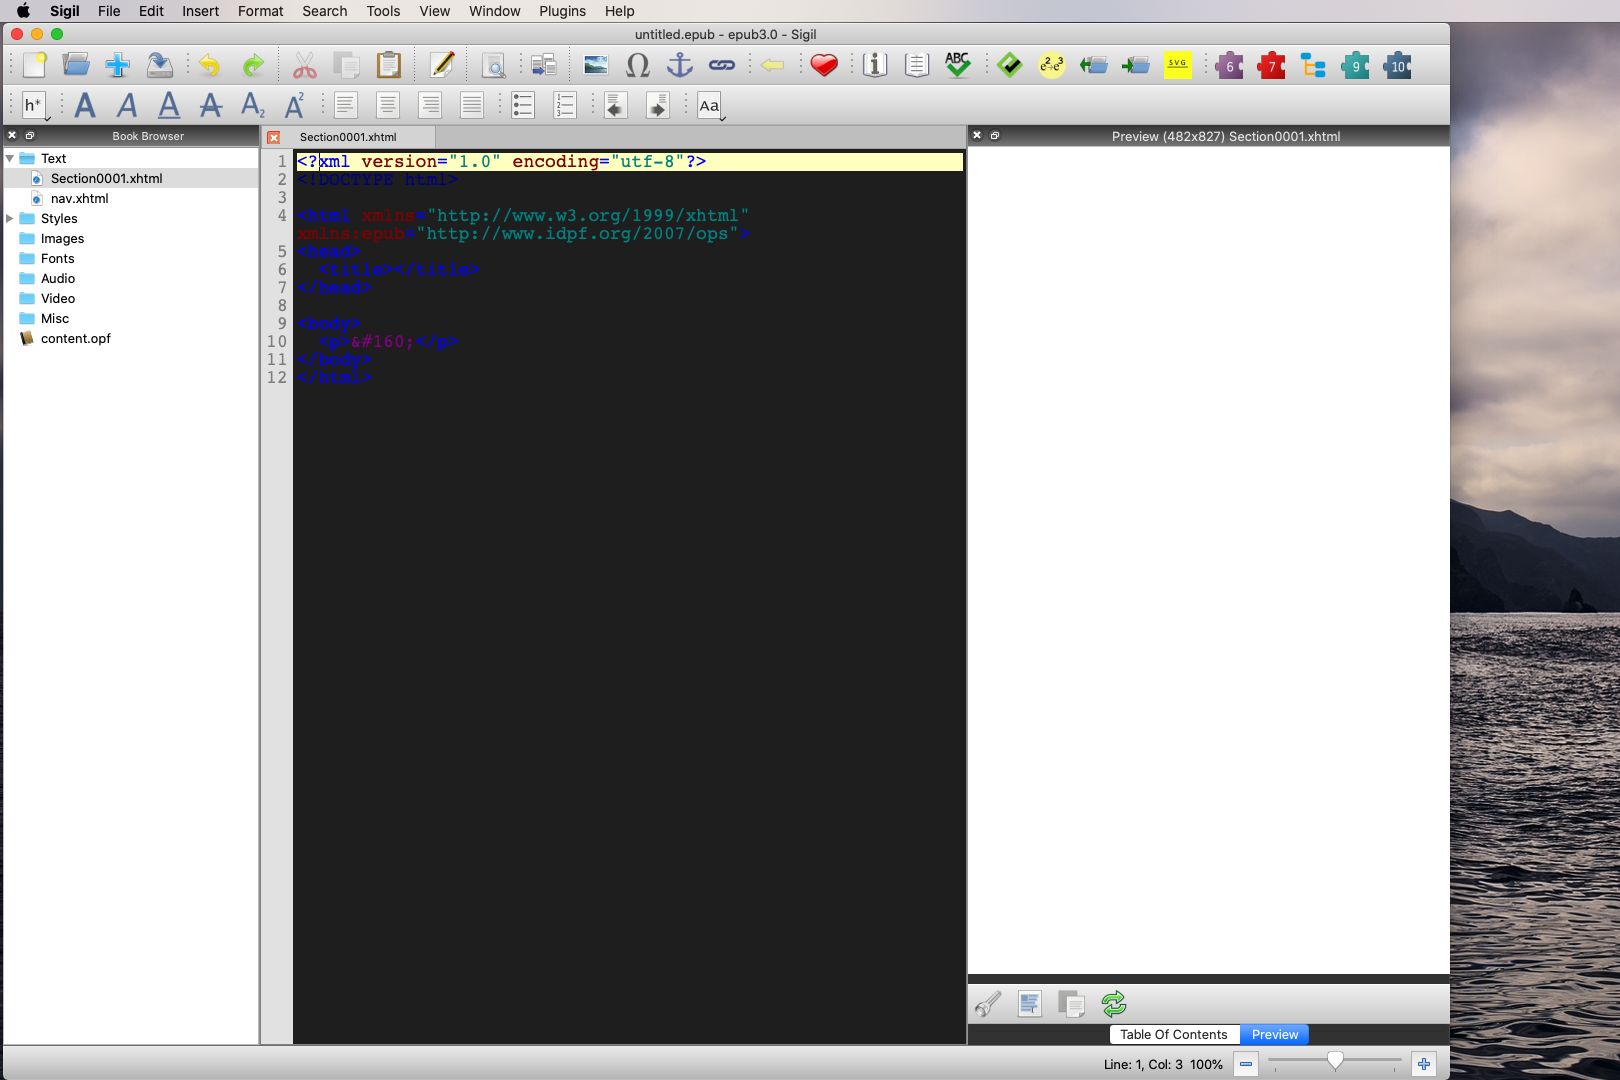The height and width of the screenshot is (1080, 1620).
Task: Paste from the clipboard icon
Action: (x=389, y=66)
